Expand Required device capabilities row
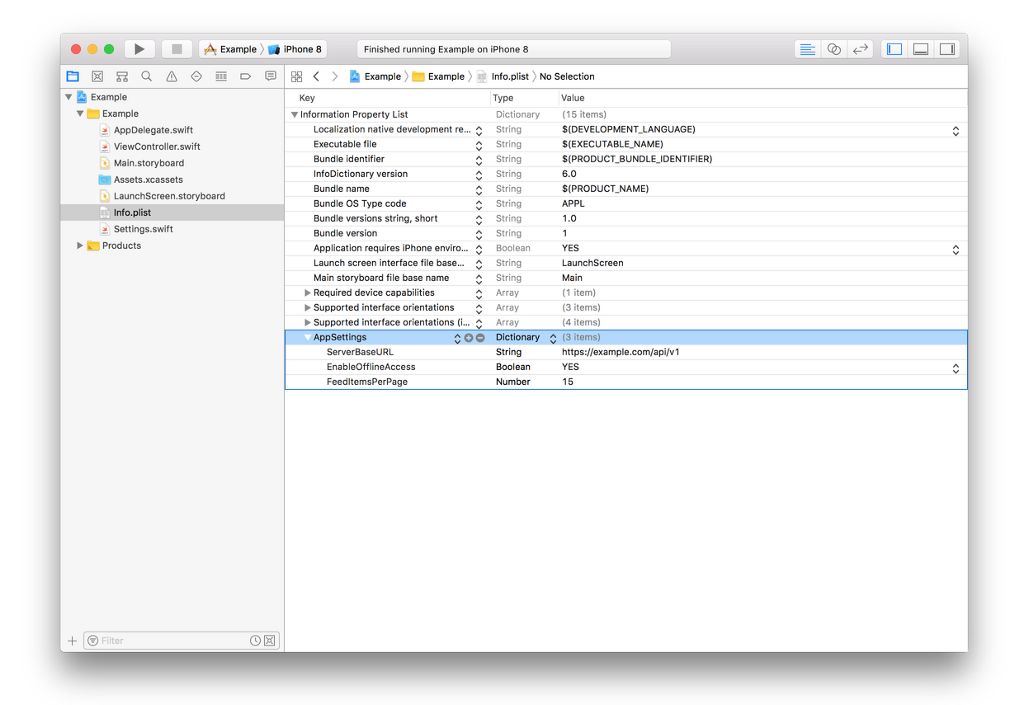 (x=307, y=293)
